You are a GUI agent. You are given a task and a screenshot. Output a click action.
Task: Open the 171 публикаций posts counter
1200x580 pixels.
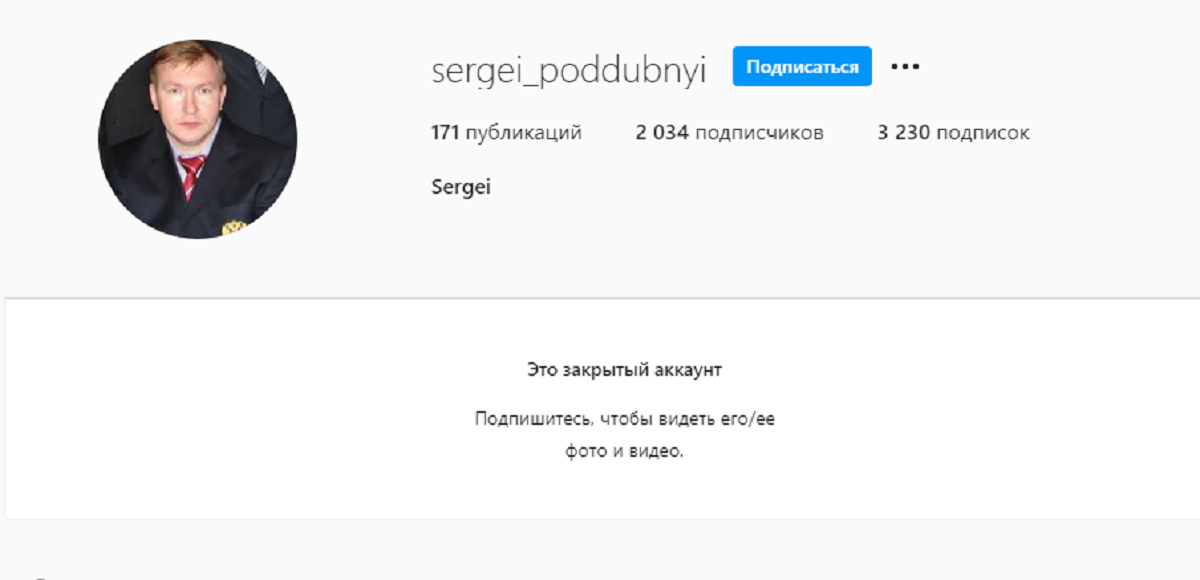point(506,133)
